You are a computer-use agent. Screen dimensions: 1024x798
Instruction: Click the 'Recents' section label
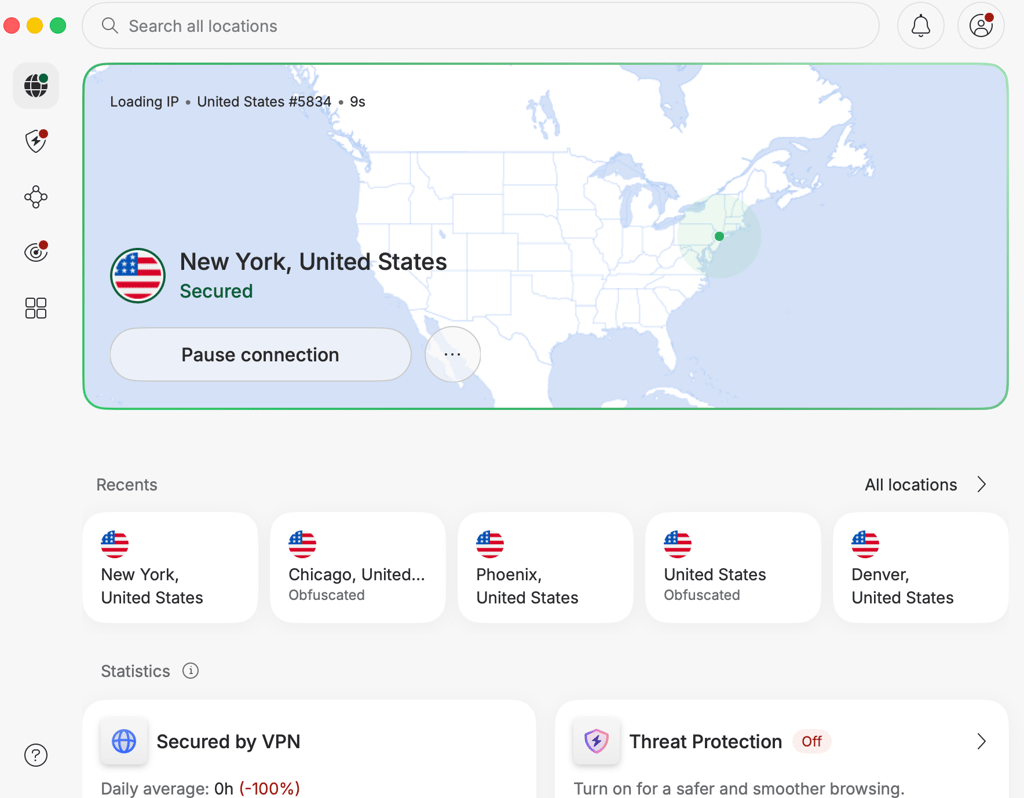coord(127,485)
